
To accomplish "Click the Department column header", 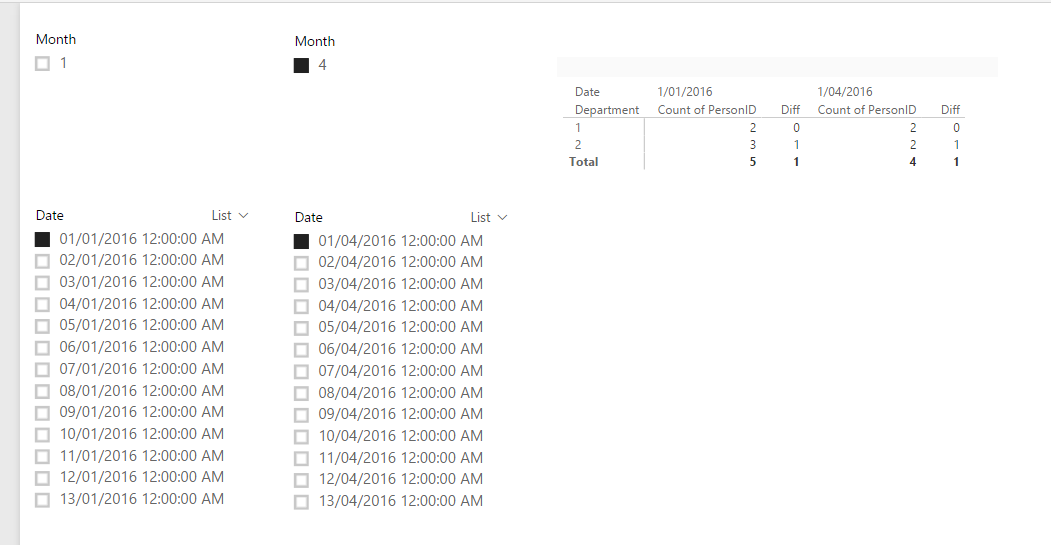I will [x=607, y=110].
